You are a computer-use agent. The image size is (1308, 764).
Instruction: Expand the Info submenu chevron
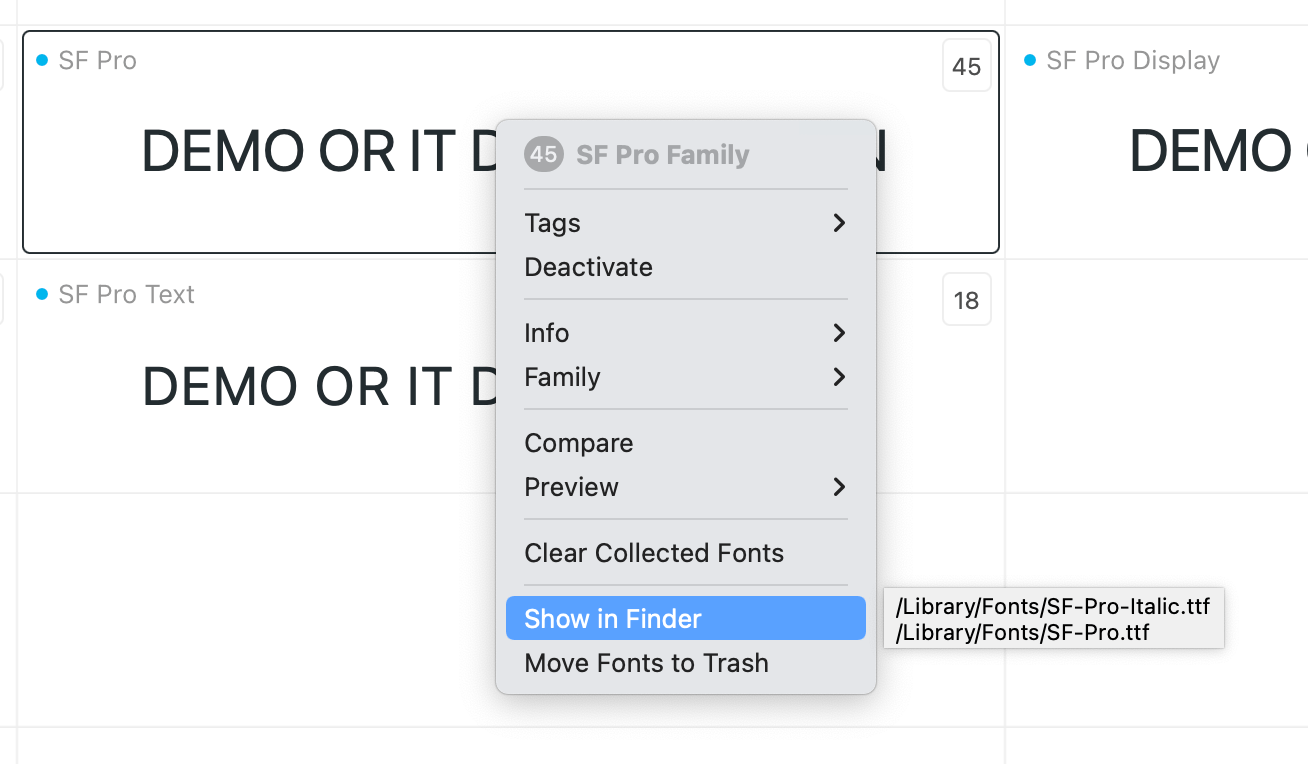839,333
